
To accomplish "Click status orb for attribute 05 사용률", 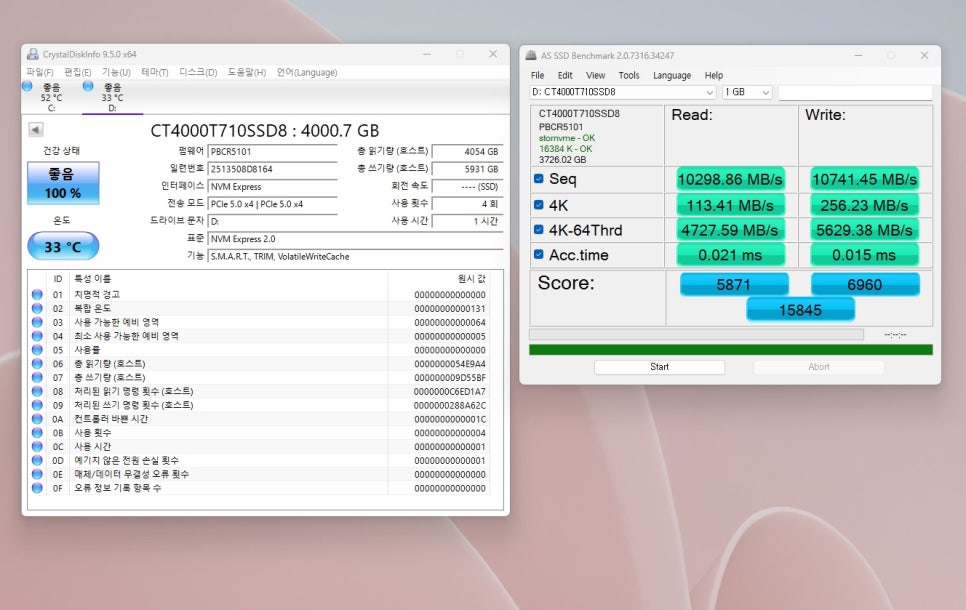I will pyautogui.click(x=37, y=350).
